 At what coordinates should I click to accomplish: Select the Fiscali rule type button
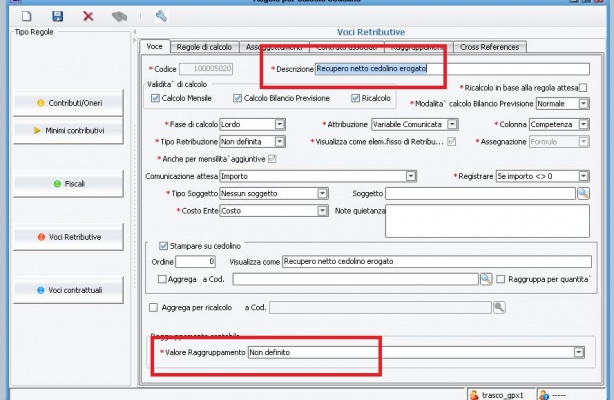click(x=68, y=184)
